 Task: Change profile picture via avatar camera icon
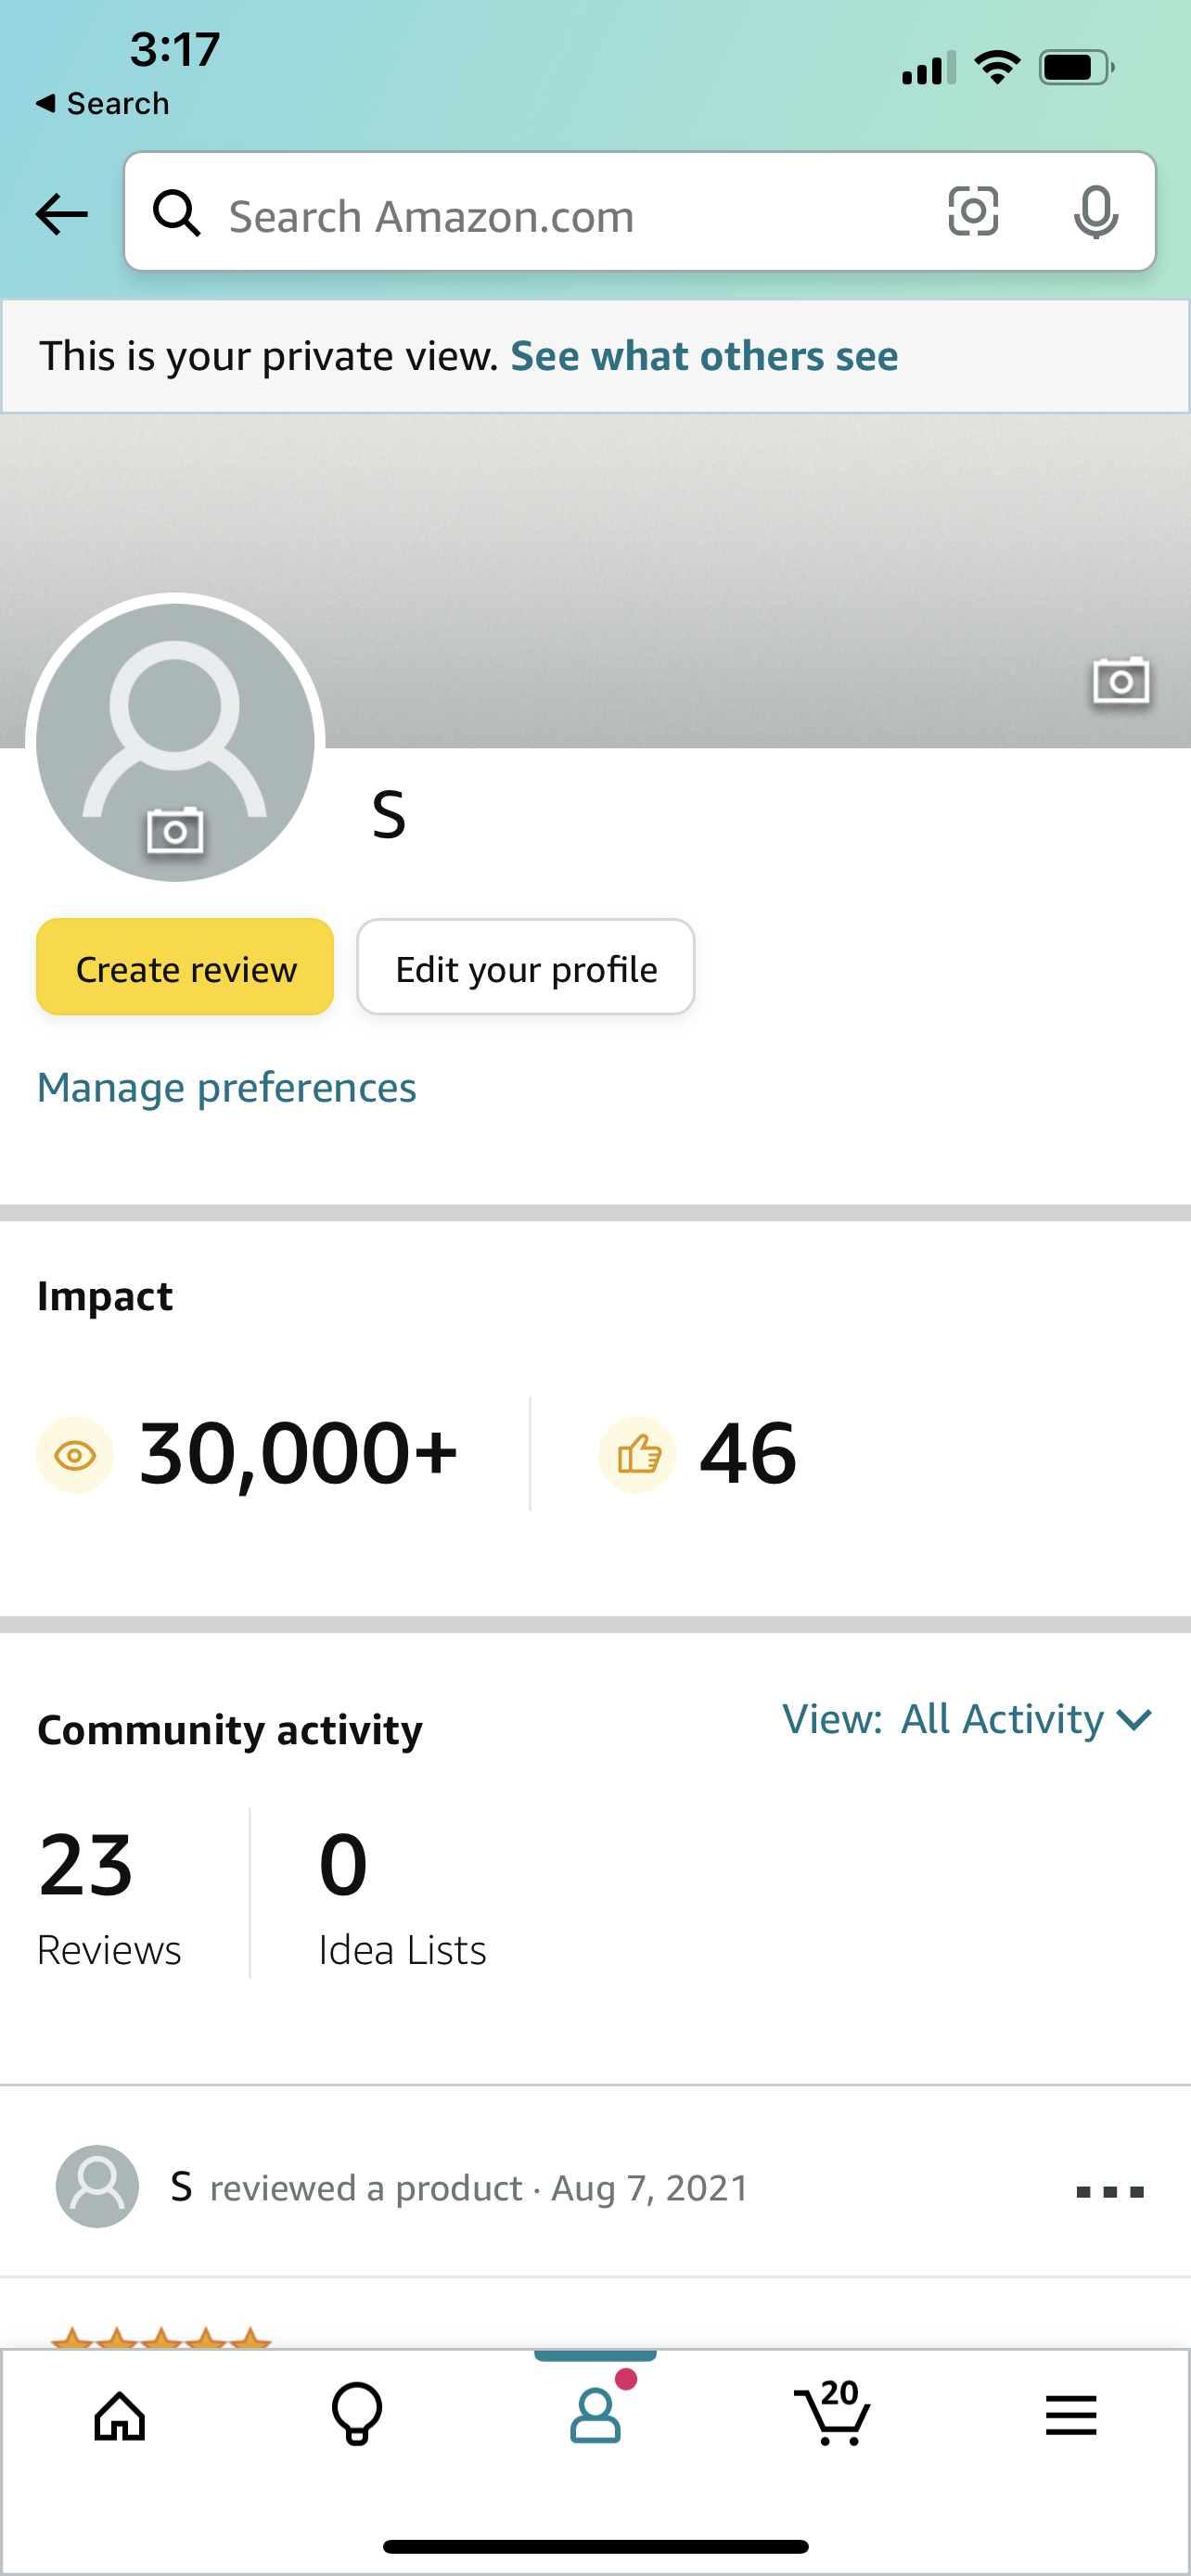coord(175,830)
